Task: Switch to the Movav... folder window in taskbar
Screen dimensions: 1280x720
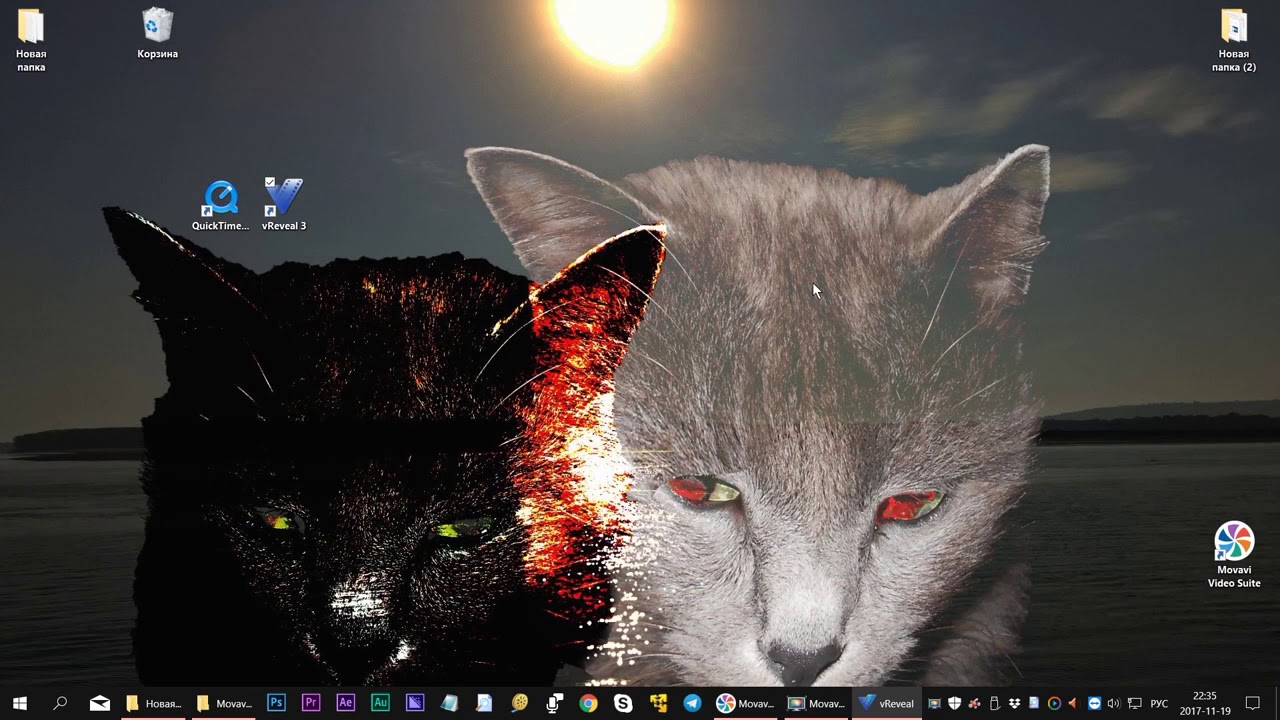Action: (x=224, y=703)
